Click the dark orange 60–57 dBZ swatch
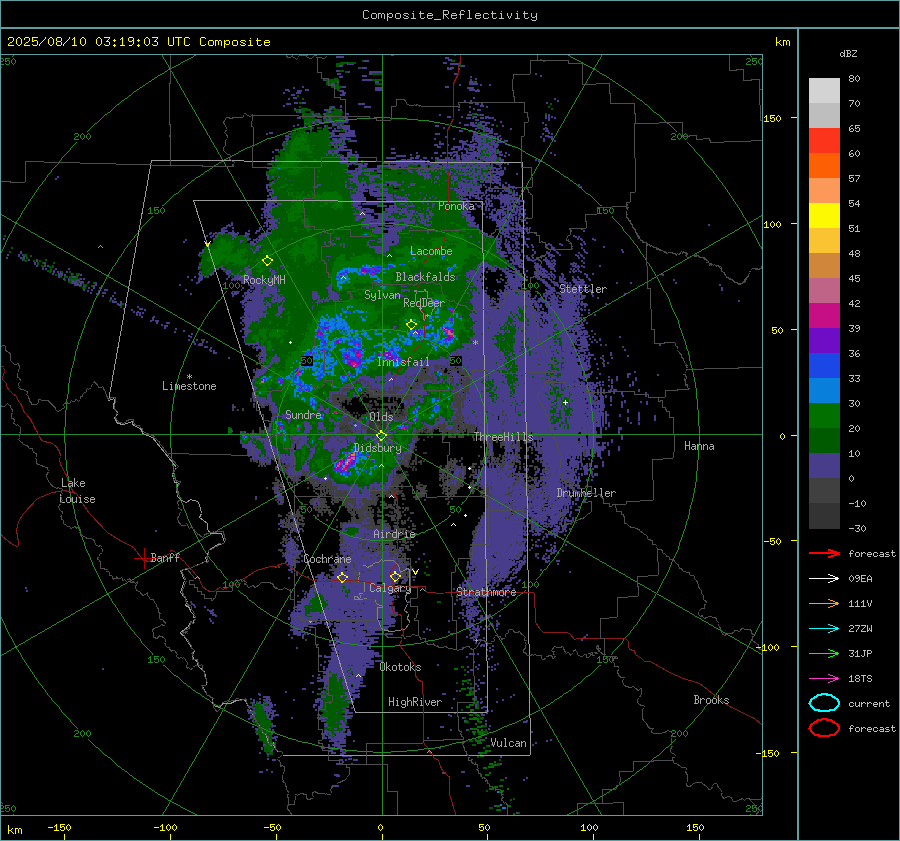The width and height of the screenshot is (900, 841). tap(824, 165)
